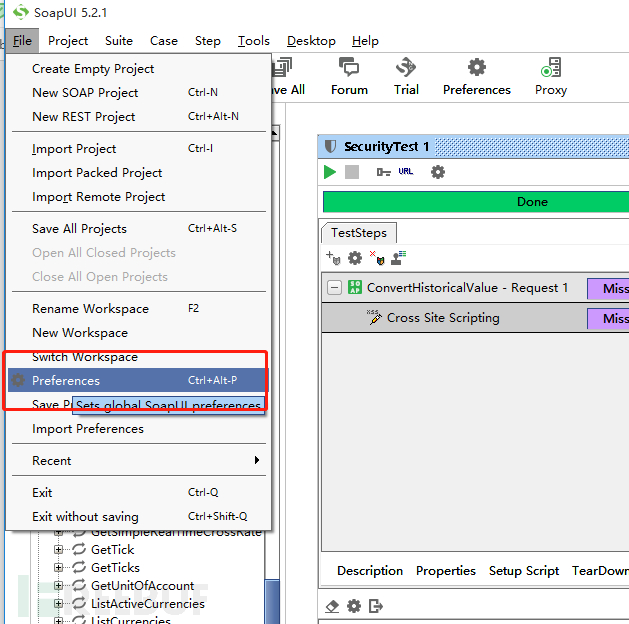Select Switch Workspace
Image resolution: width=629 pixels, height=624 pixels.
tap(138, 357)
